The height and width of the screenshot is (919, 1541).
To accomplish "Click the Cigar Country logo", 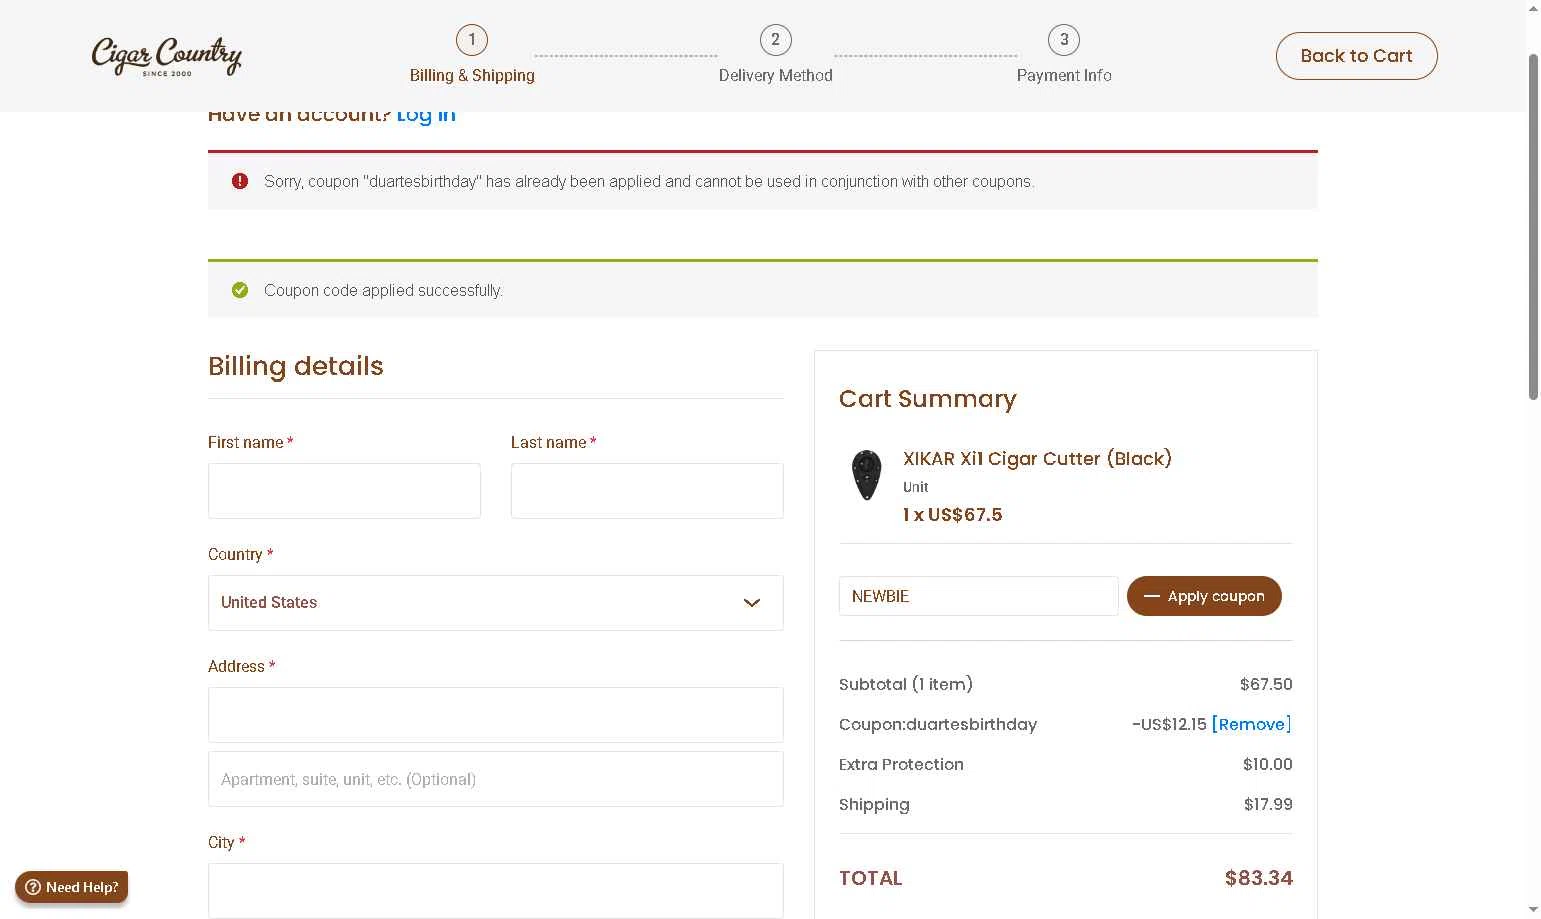I will [x=166, y=56].
